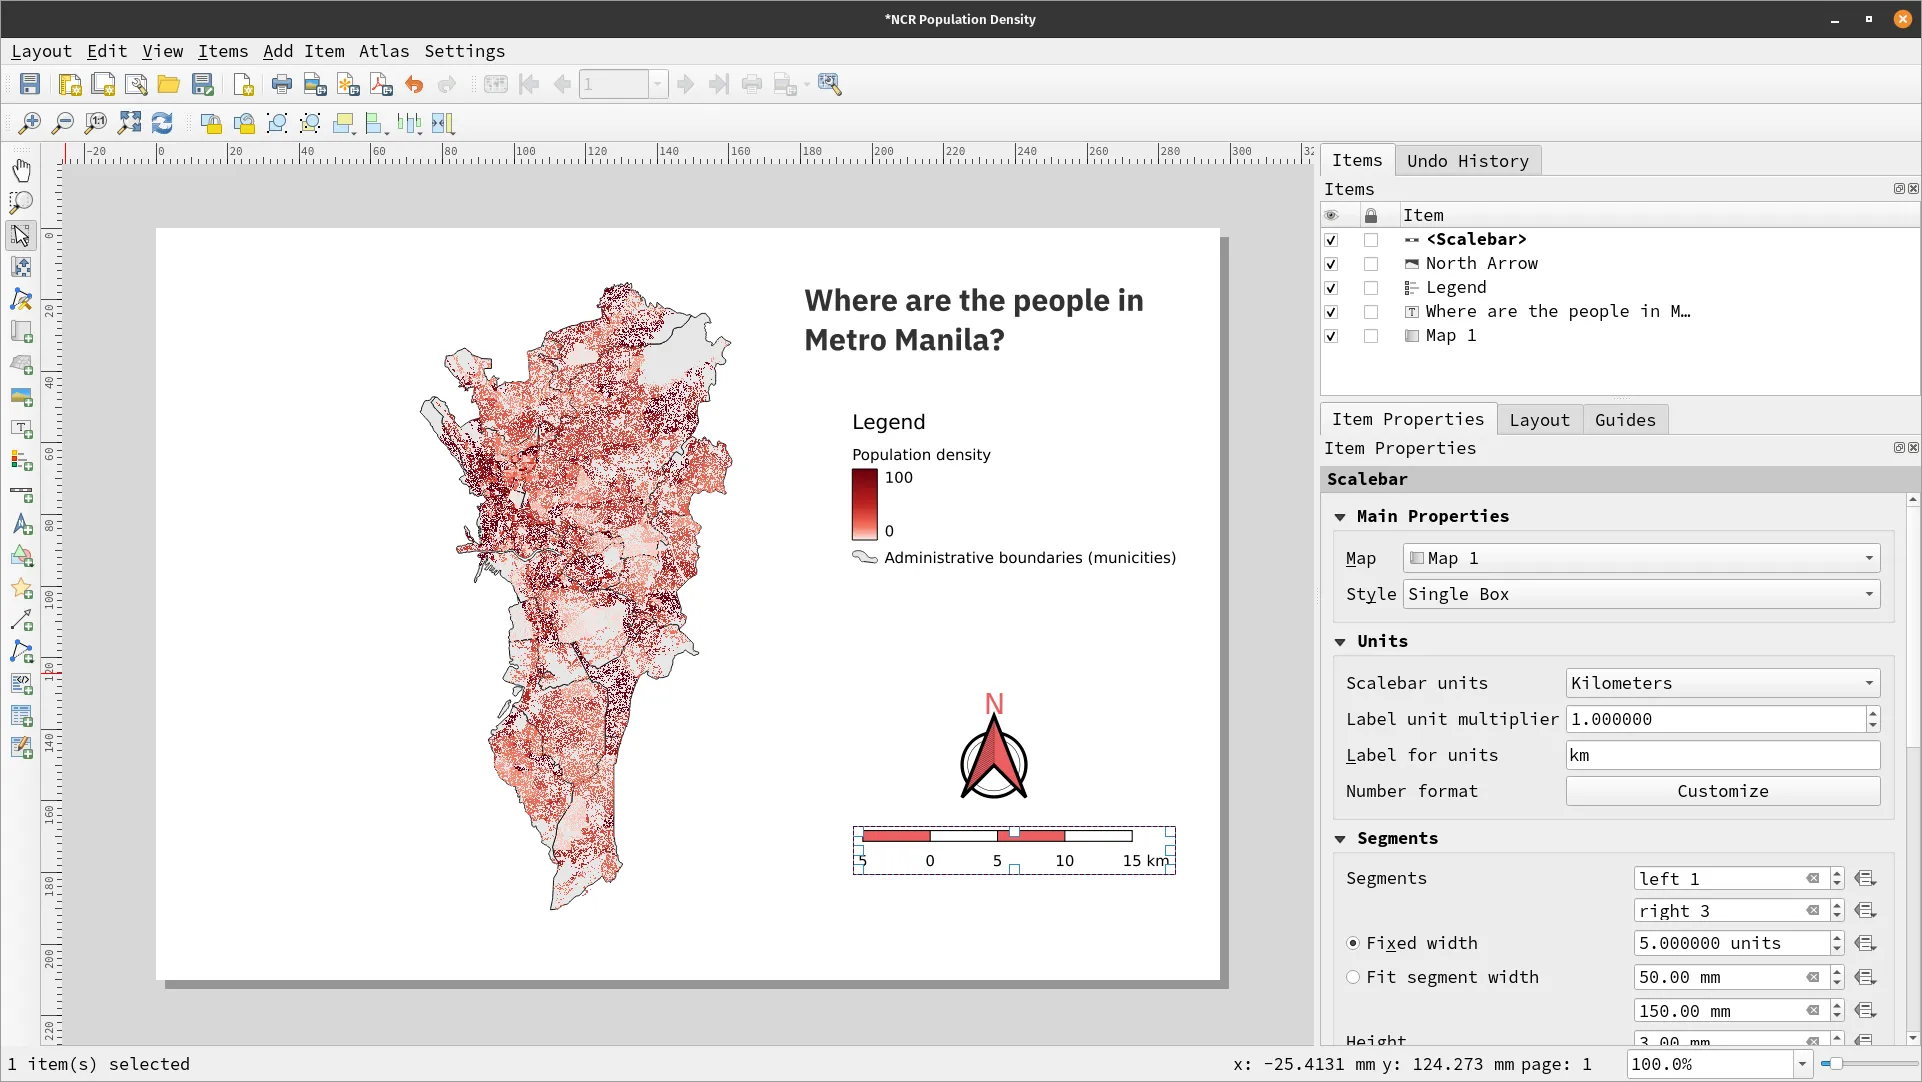Click the Print Layout icon
Image resolution: width=1922 pixels, height=1082 pixels.
(x=282, y=85)
